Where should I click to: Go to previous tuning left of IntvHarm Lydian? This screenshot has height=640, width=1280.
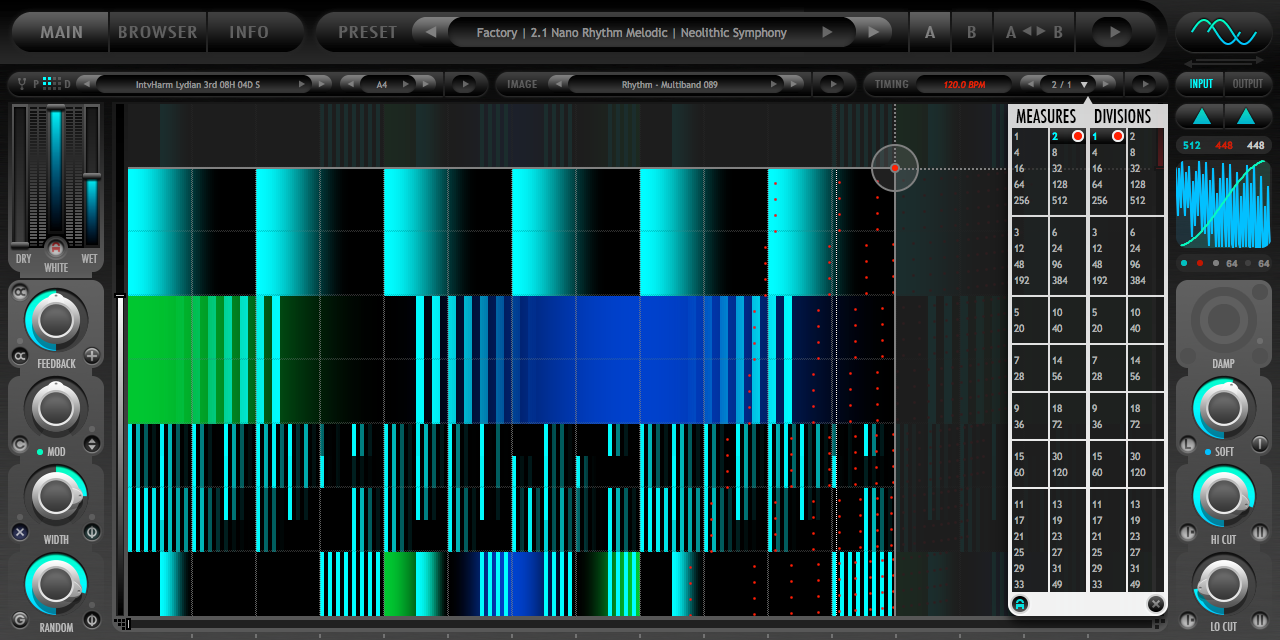tap(87, 85)
